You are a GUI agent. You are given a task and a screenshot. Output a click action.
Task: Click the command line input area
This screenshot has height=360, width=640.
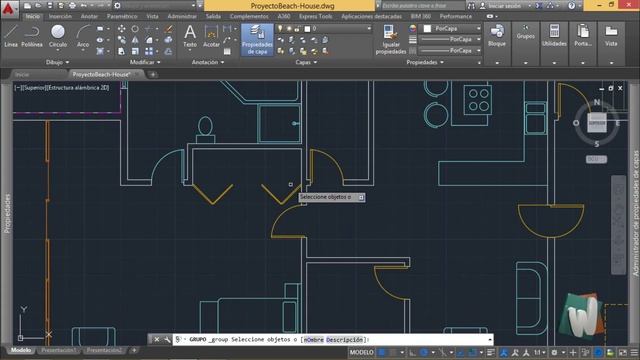333,340
